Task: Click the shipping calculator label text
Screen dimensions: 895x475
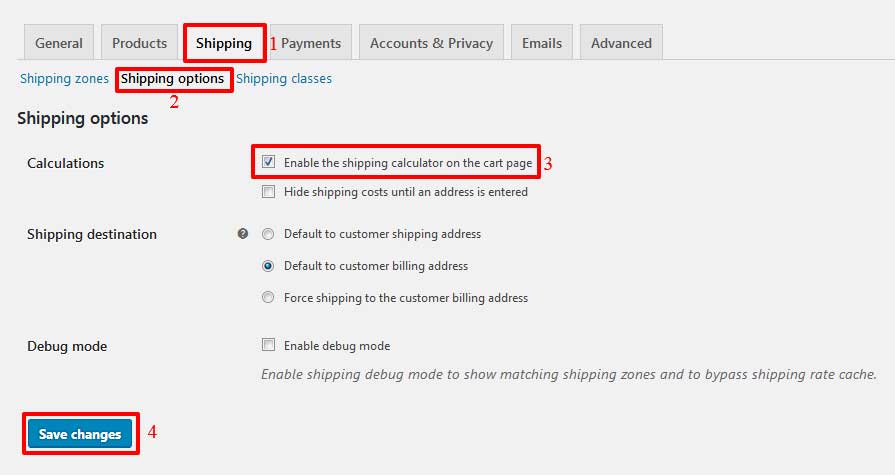Action: coord(408,163)
